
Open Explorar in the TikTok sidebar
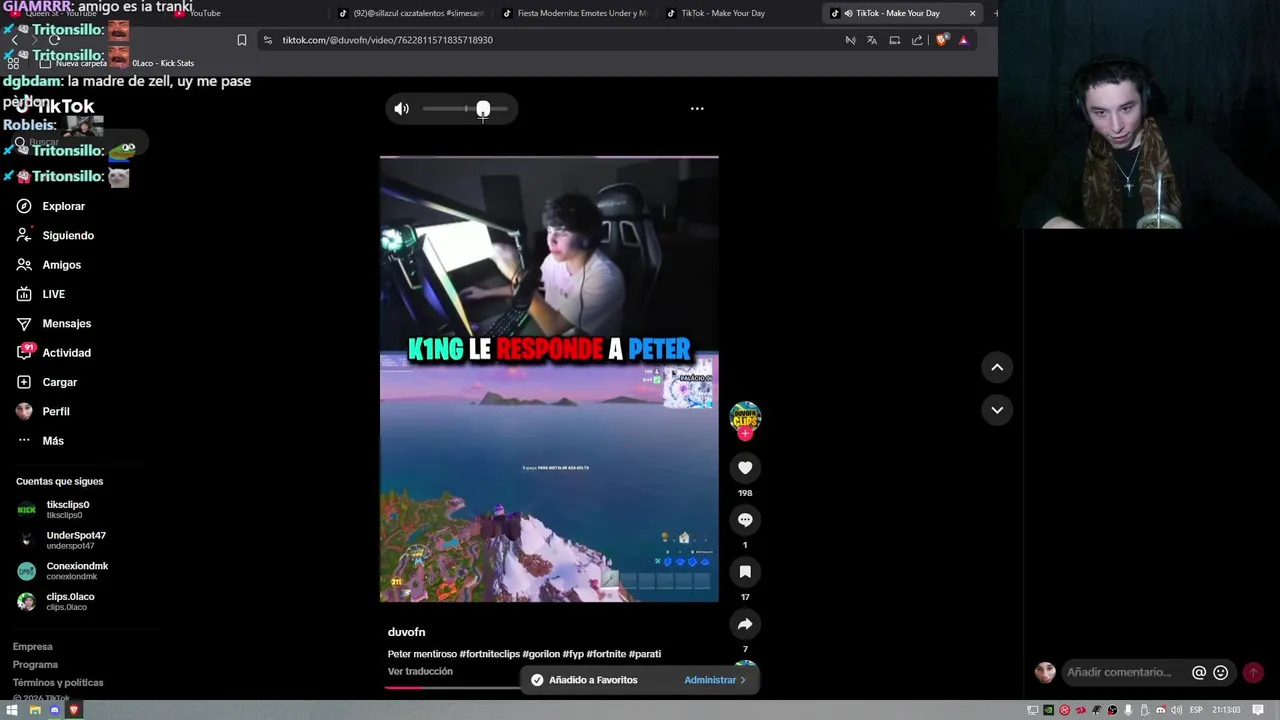click(x=51, y=206)
